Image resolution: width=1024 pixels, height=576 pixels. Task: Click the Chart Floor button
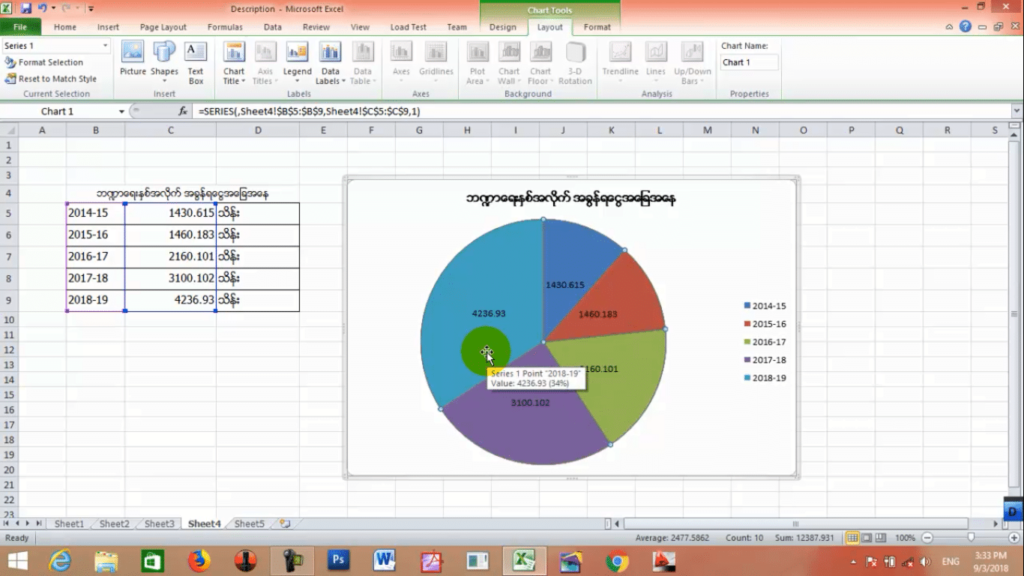tap(541, 63)
